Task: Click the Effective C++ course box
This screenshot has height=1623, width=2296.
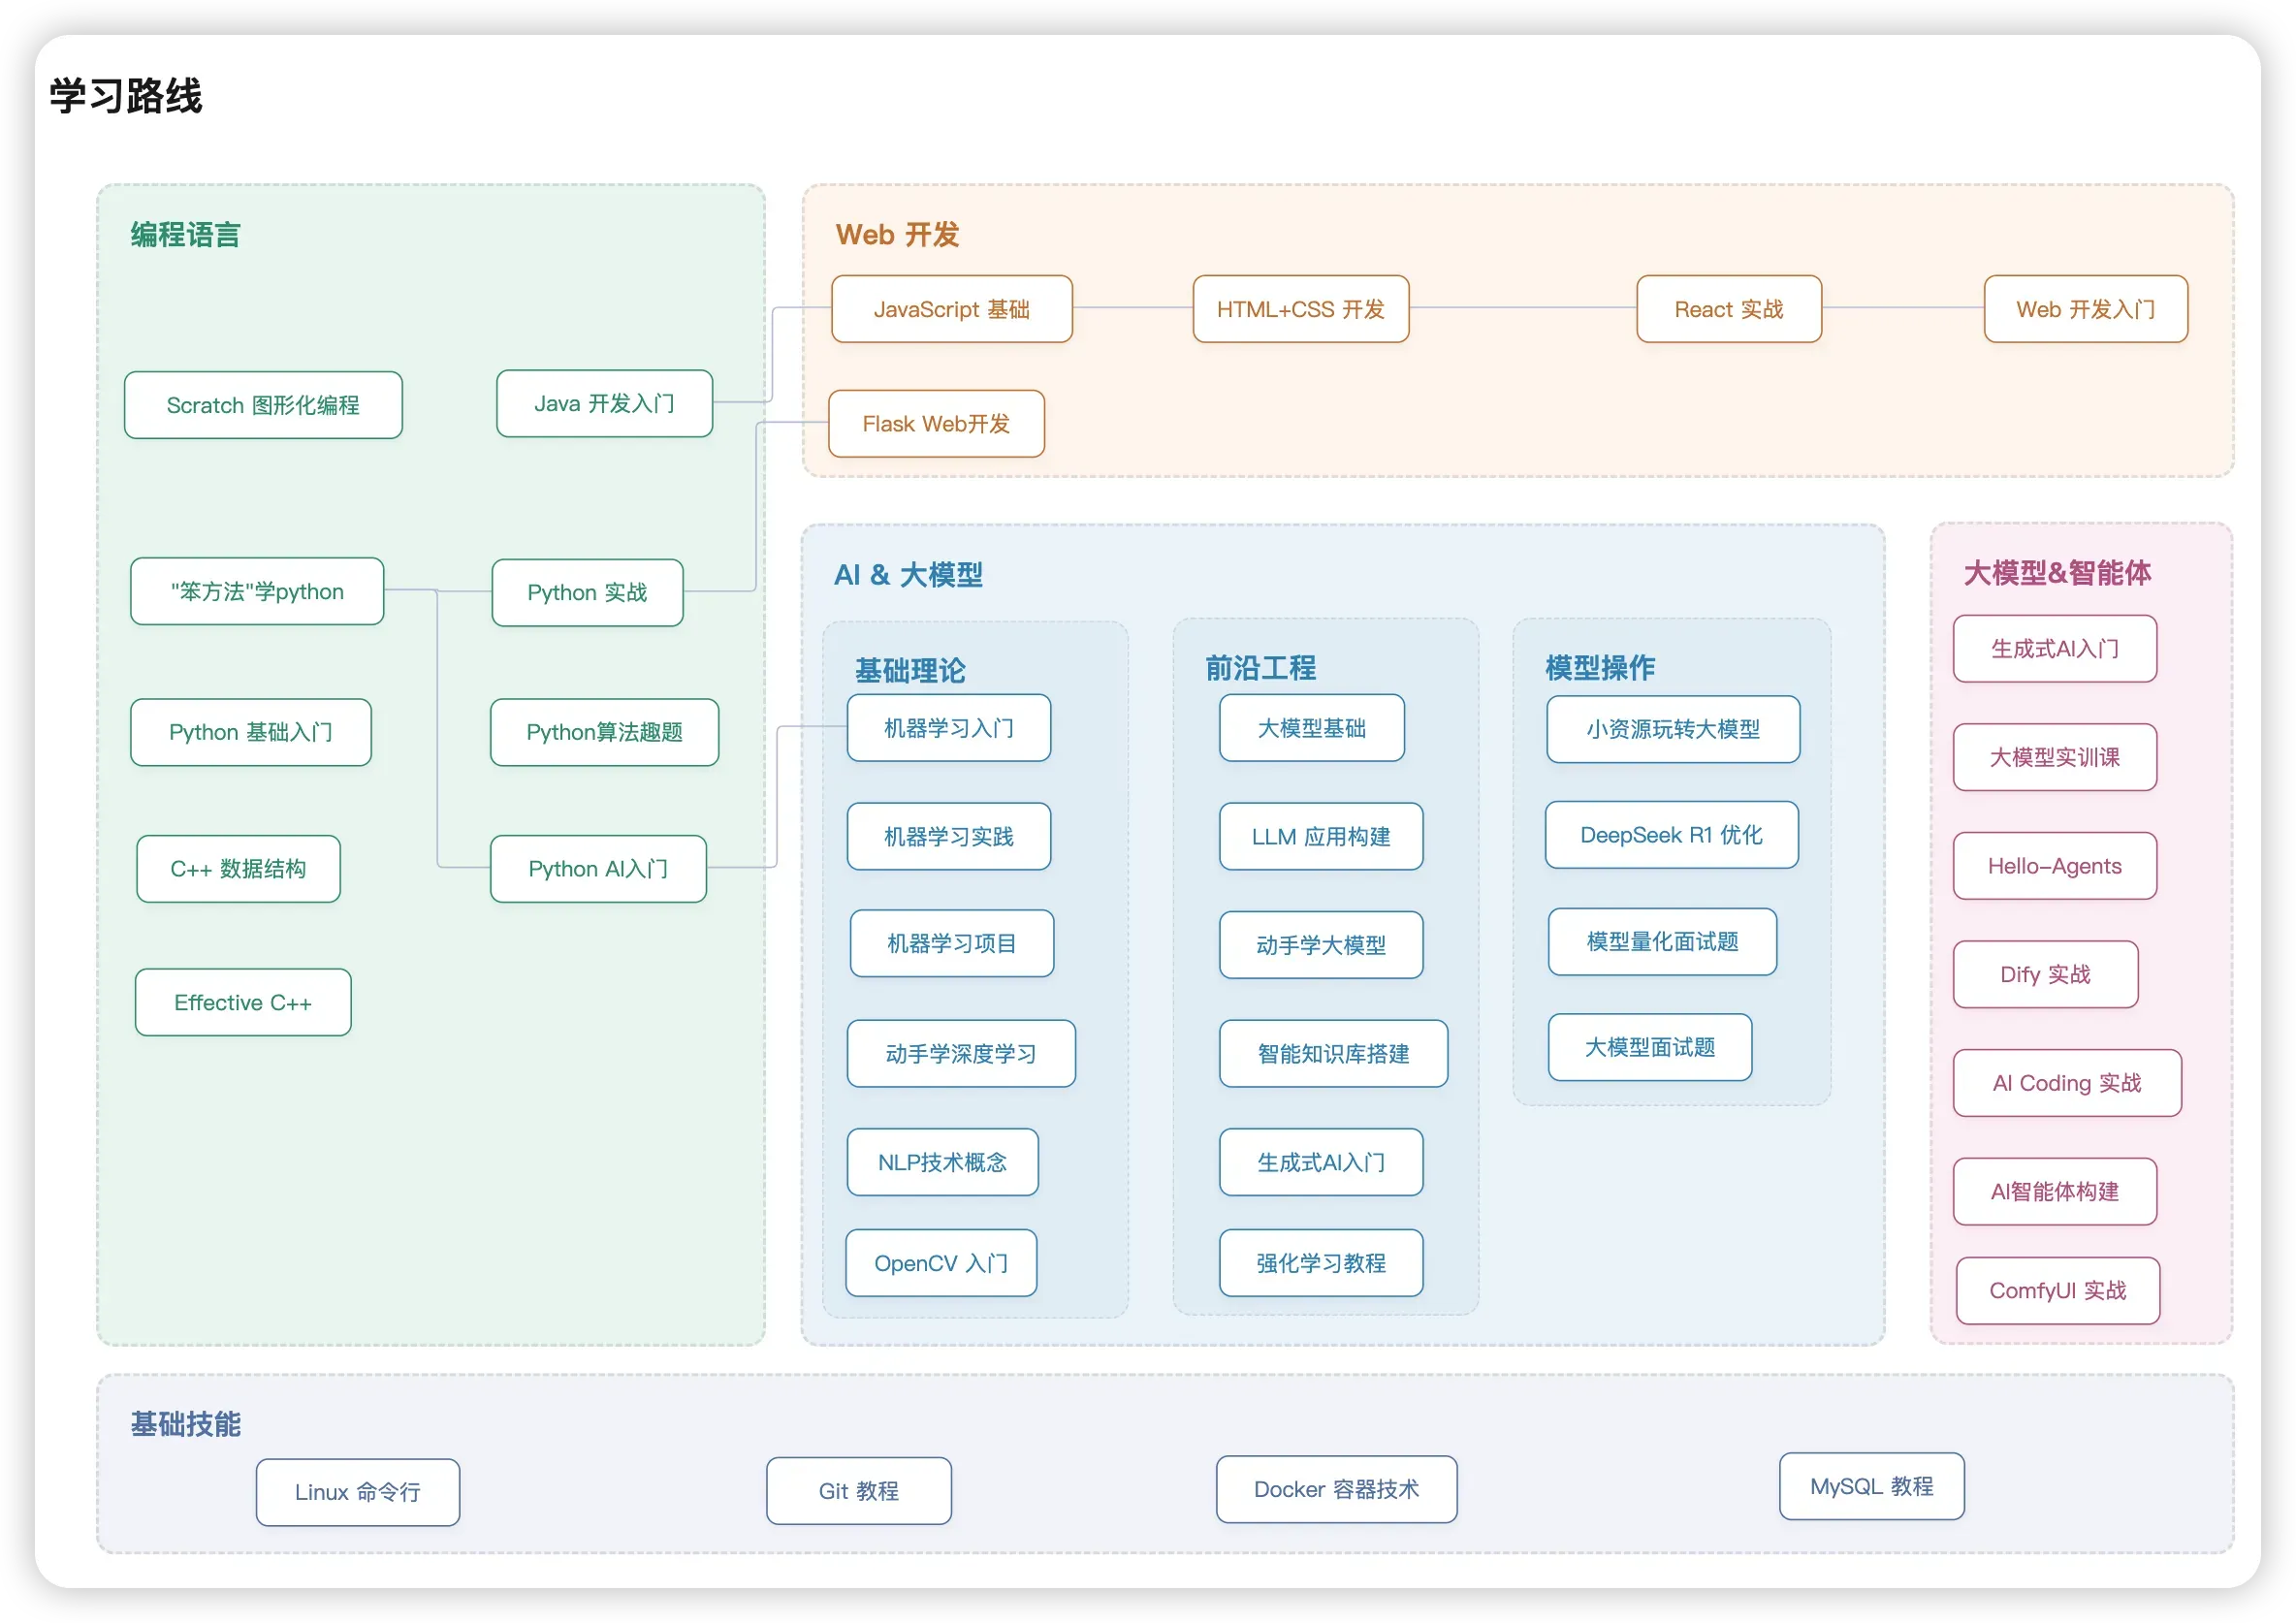Action: click(243, 1002)
